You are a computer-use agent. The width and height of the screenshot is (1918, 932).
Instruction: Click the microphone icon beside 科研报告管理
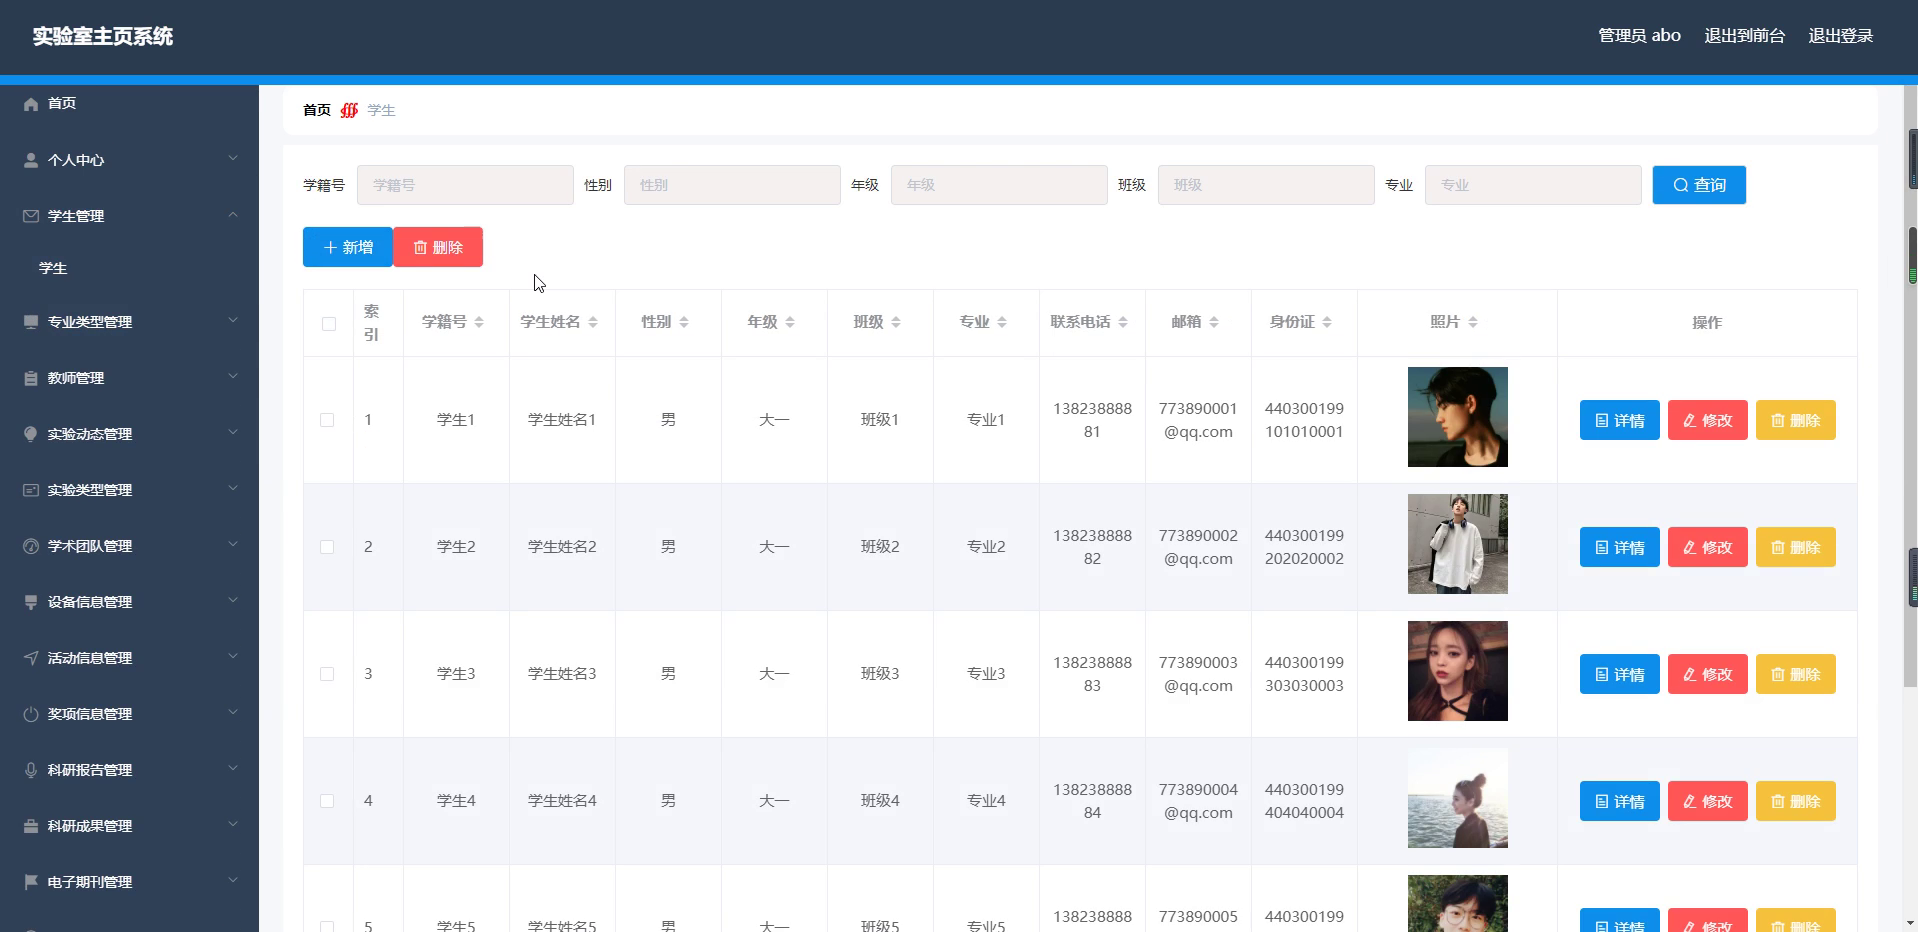pos(31,770)
